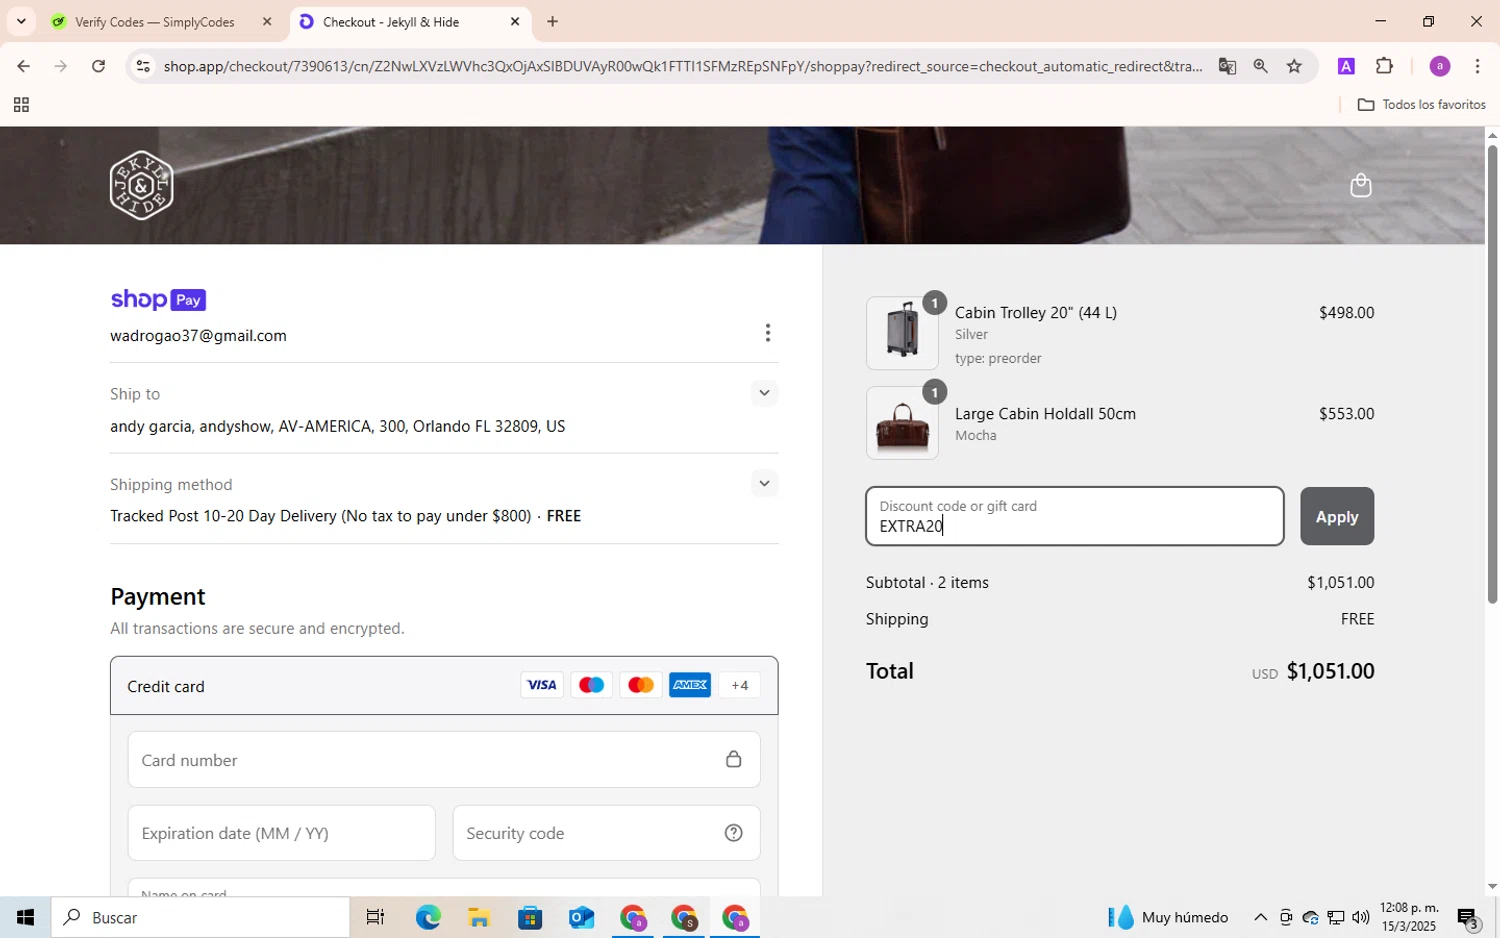This screenshot has height=938, width=1500.
Task: Open site information icon in address bar
Action: (x=143, y=66)
